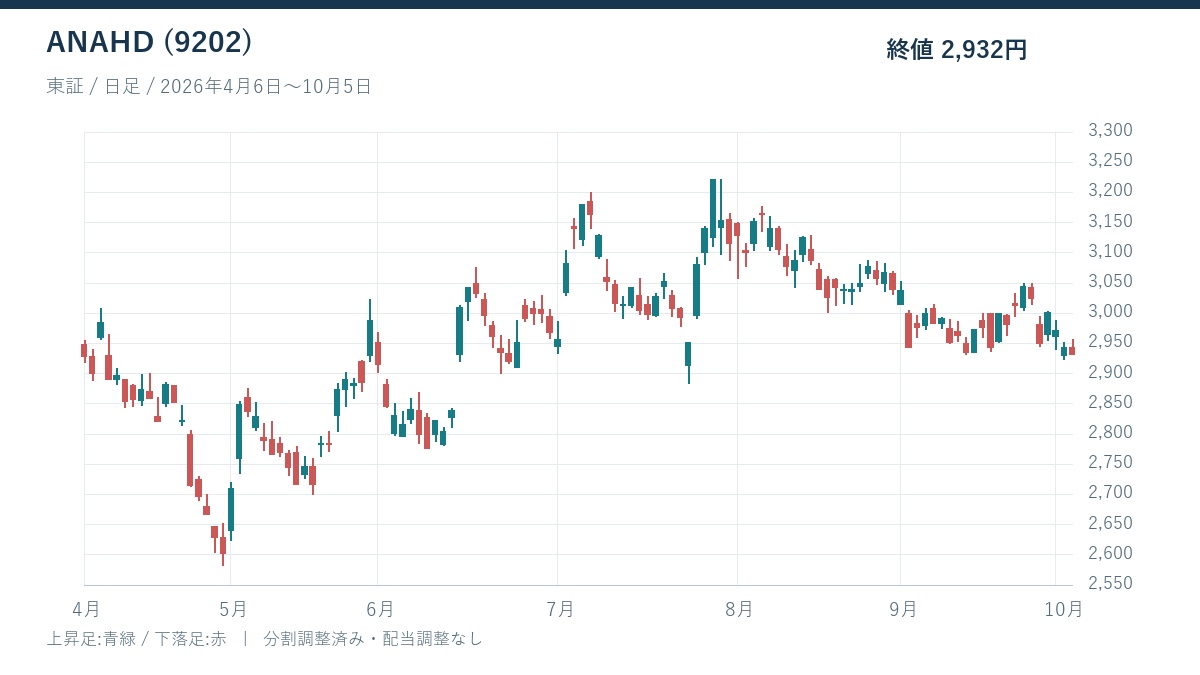Select the 9月 label on the time axis
This screenshot has width=1200, height=675.
(902, 608)
